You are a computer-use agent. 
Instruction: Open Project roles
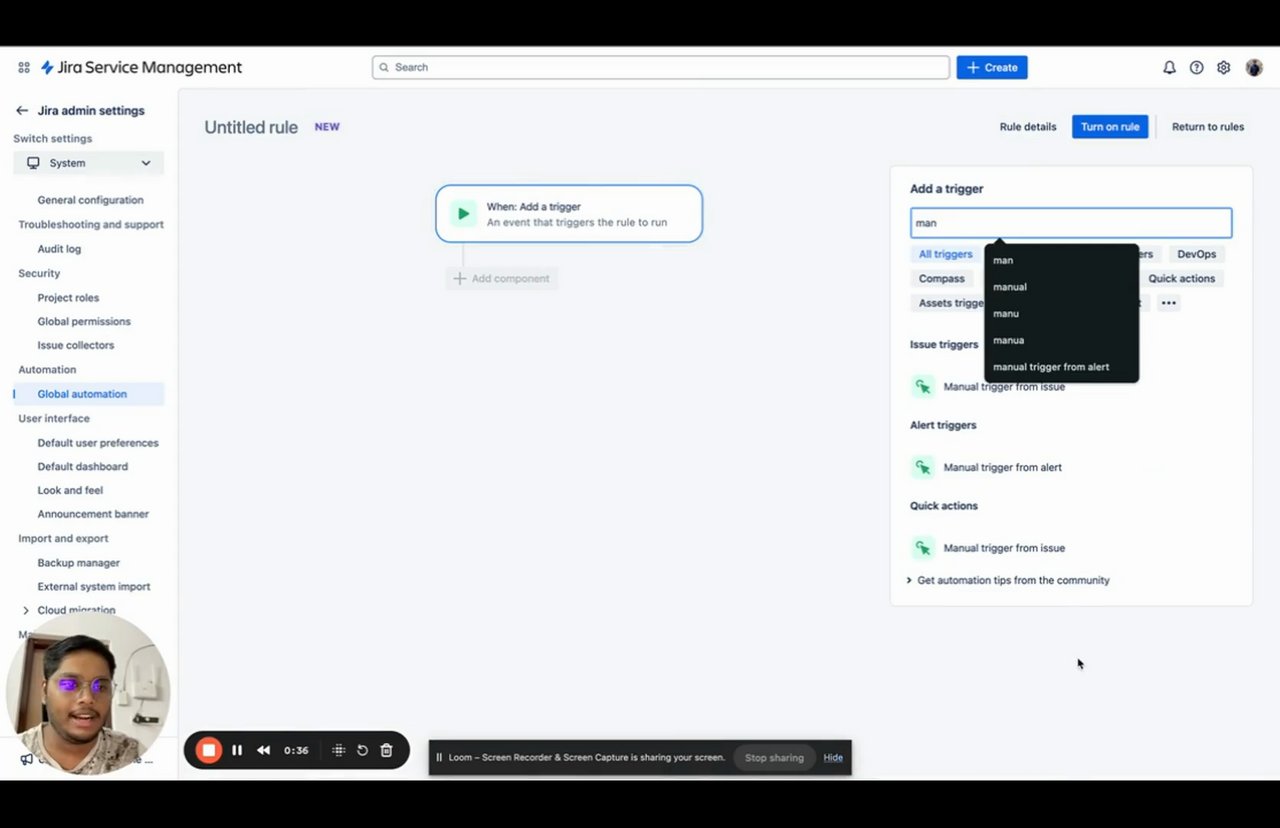[x=68, y=298]
